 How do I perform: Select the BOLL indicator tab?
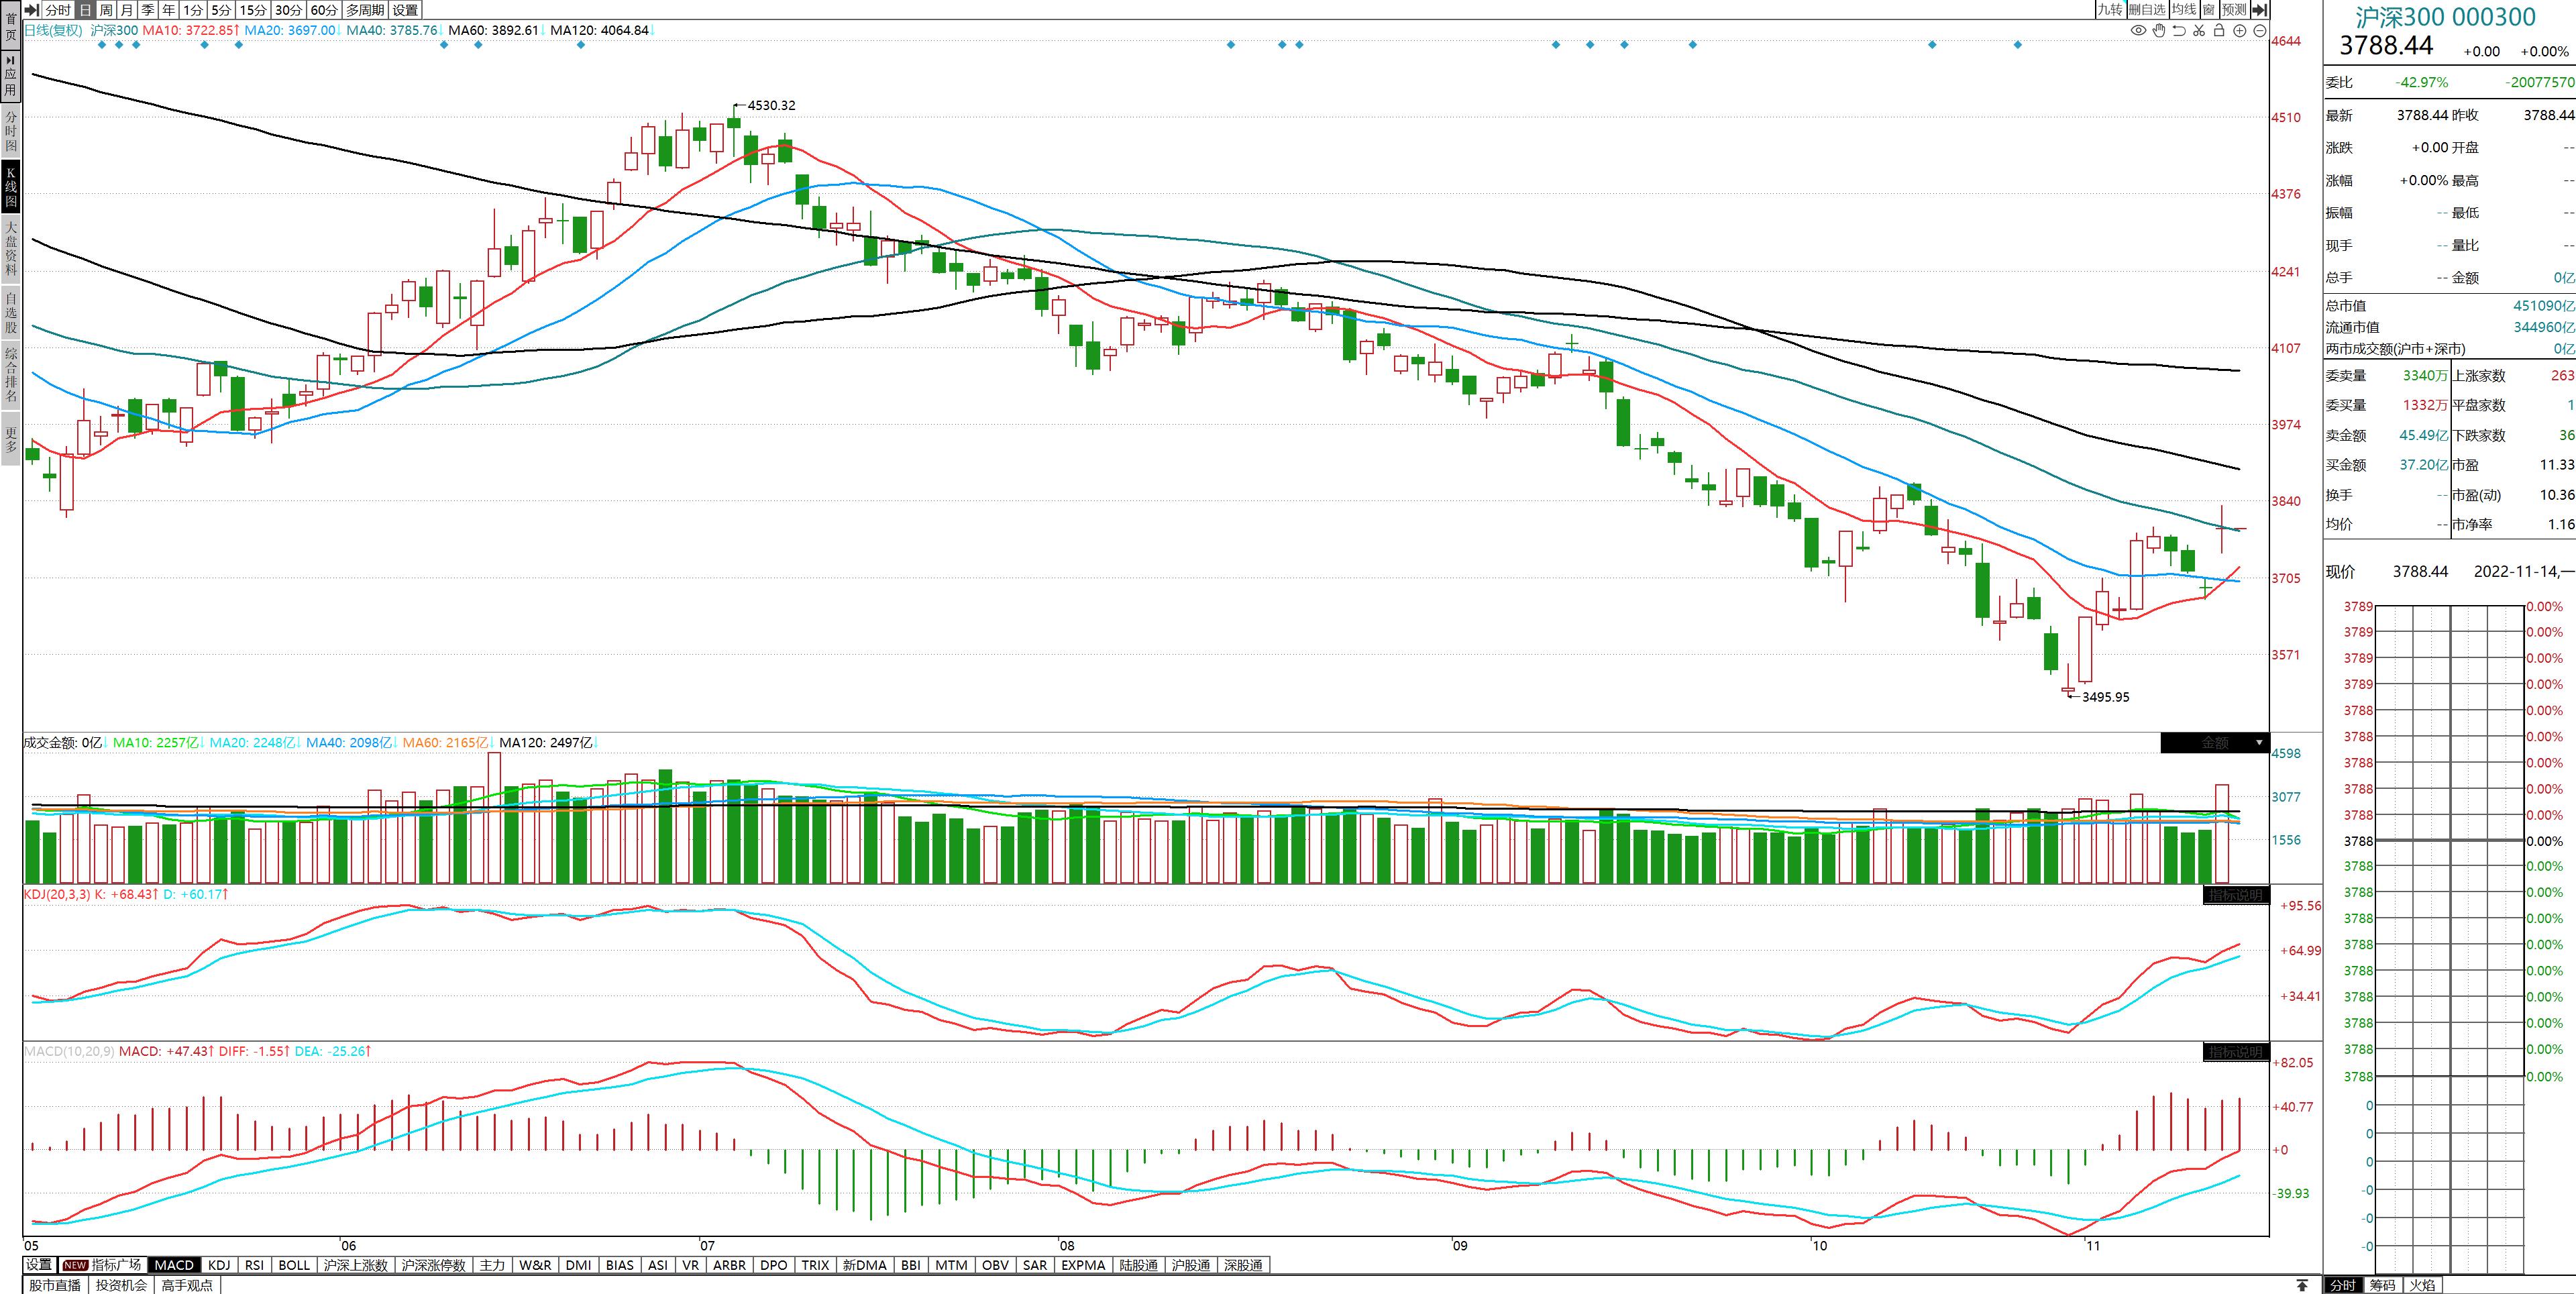(294, 1265)
